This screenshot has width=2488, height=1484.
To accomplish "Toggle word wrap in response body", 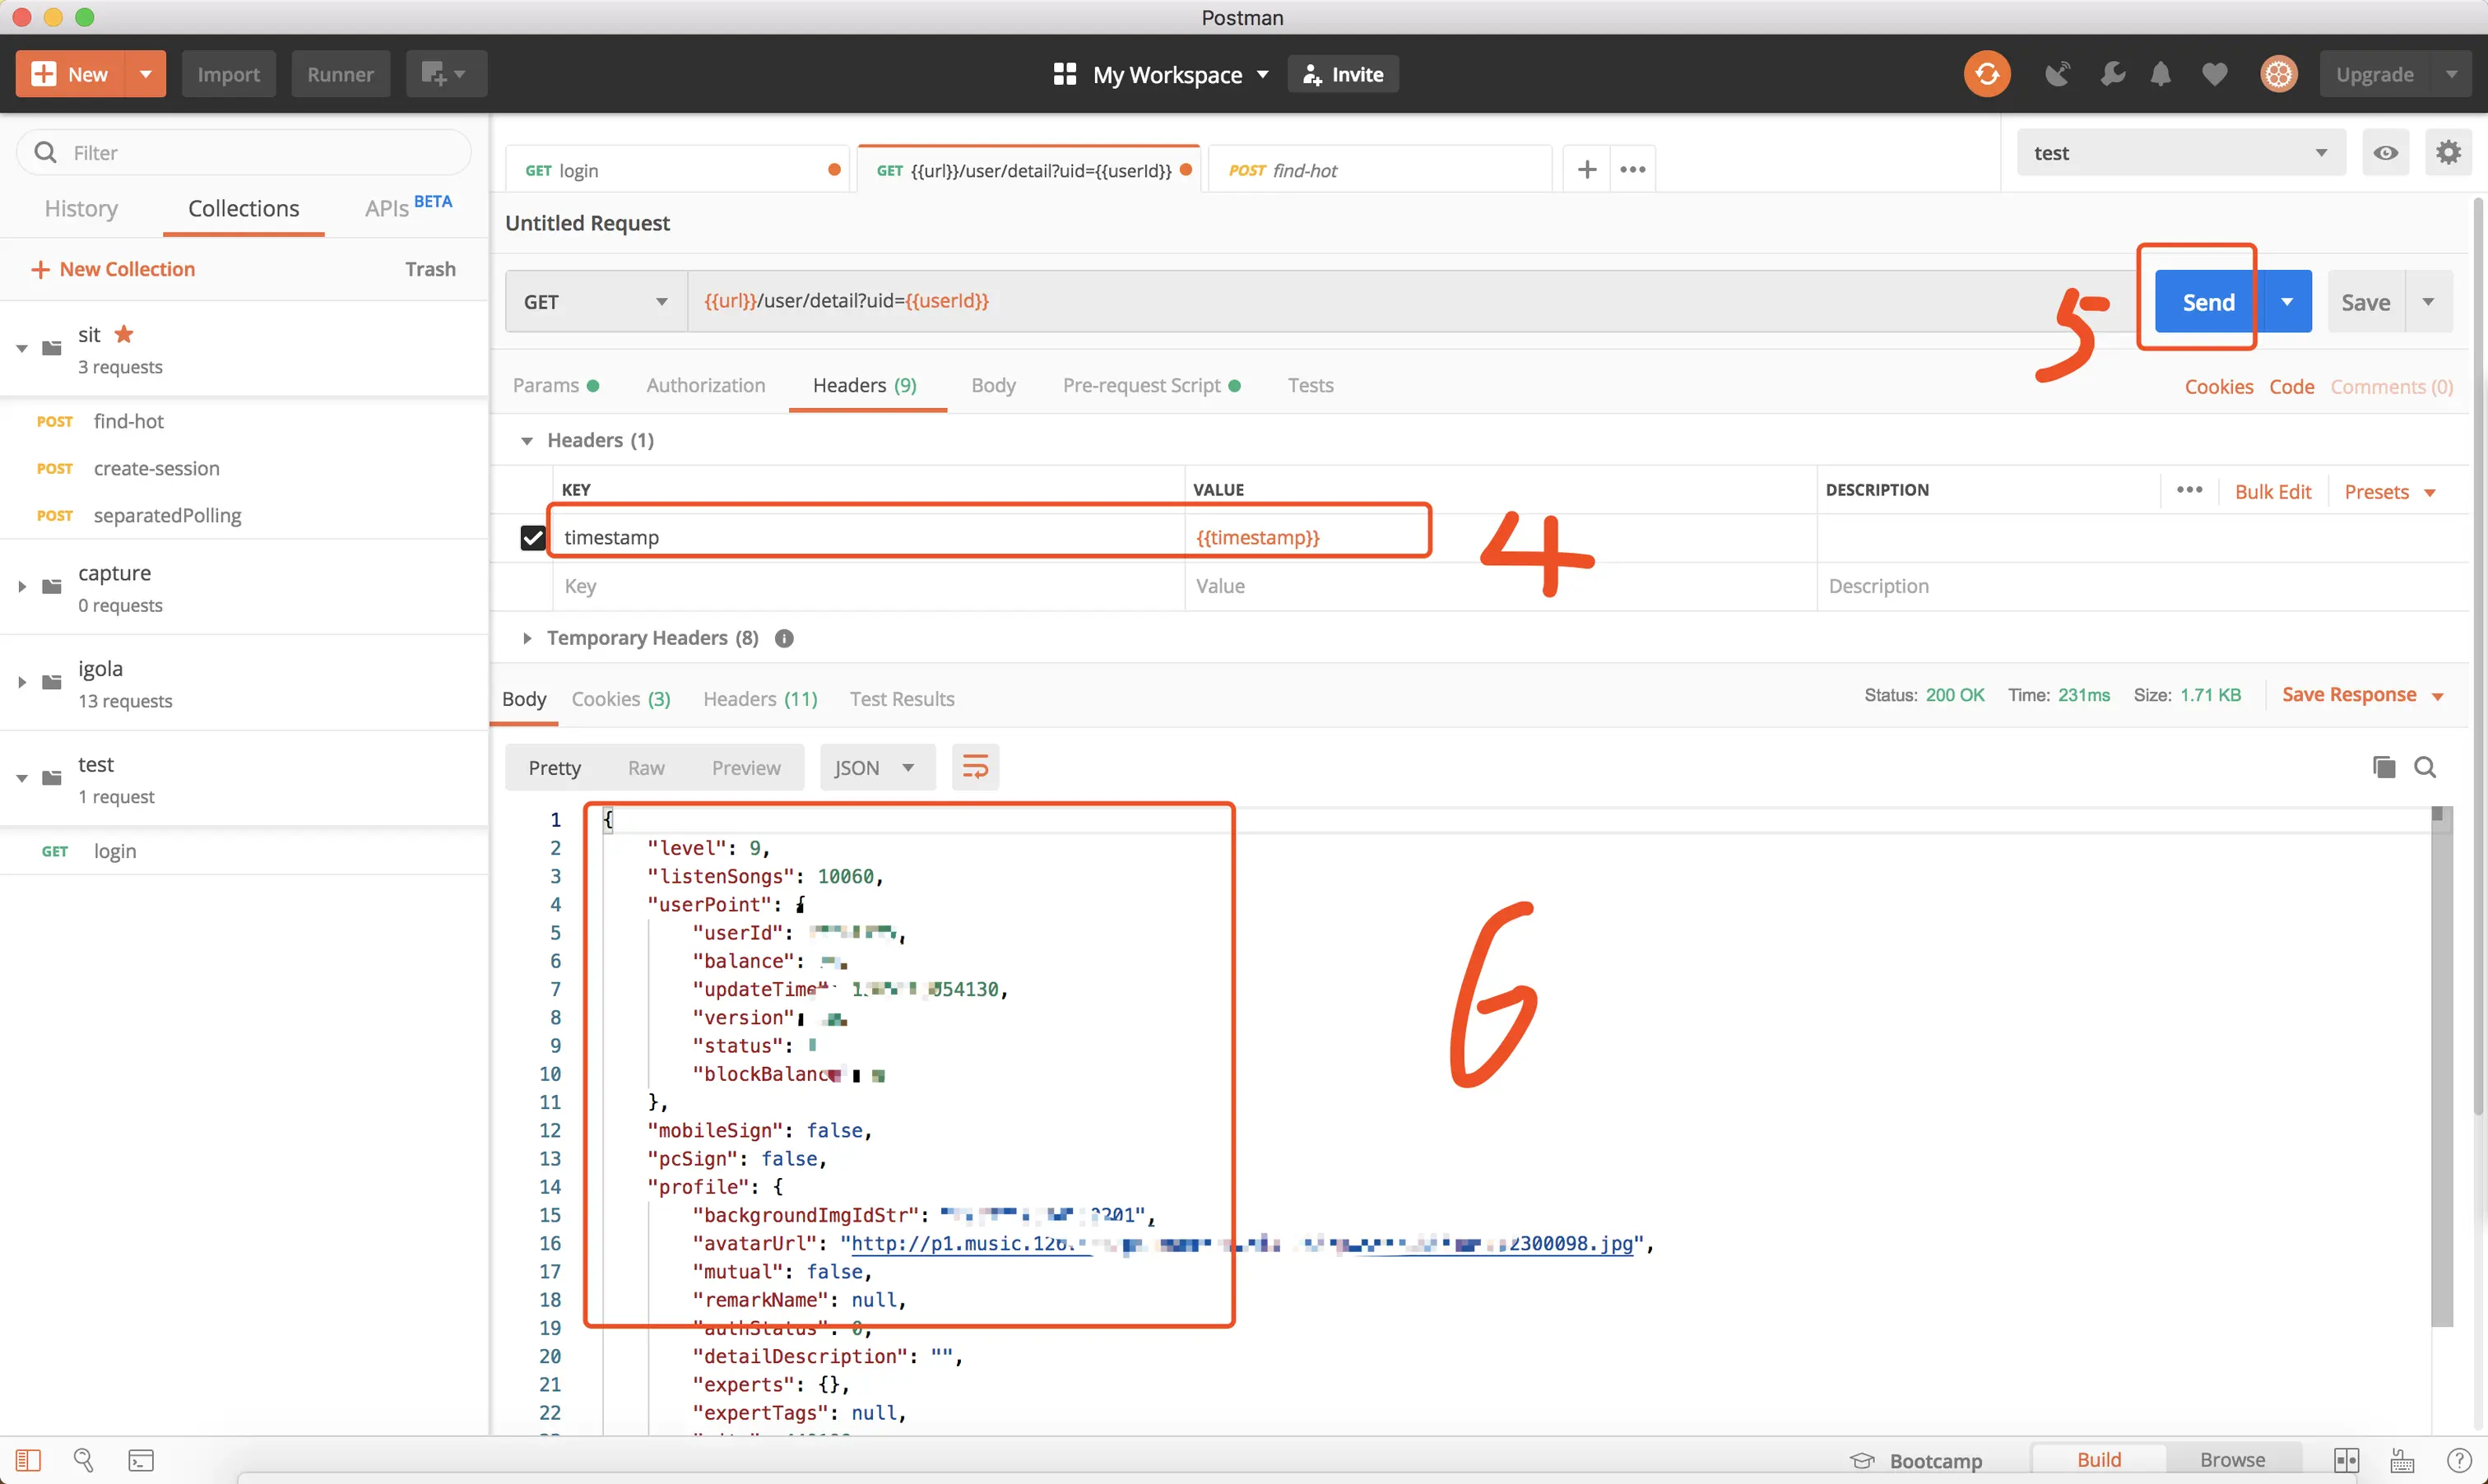I will pyautogui.click(x=974, y=767).
